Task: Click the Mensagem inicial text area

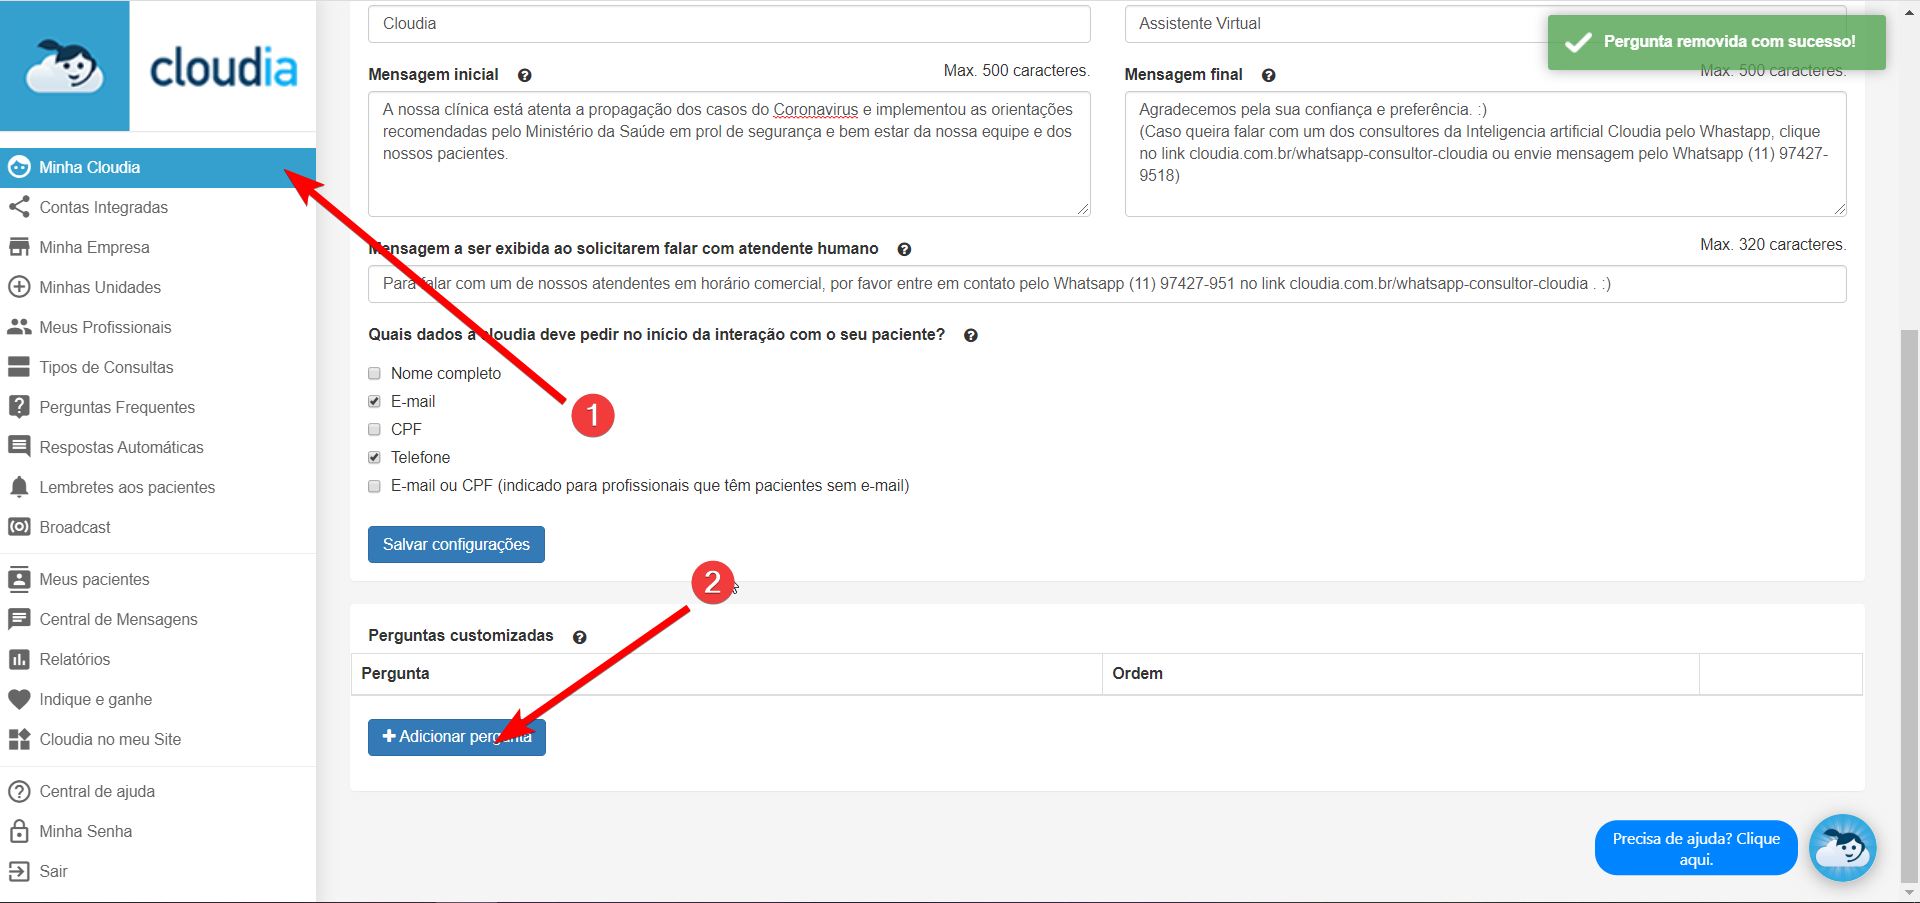Action: pyautogui.click(x=729, y=154)
